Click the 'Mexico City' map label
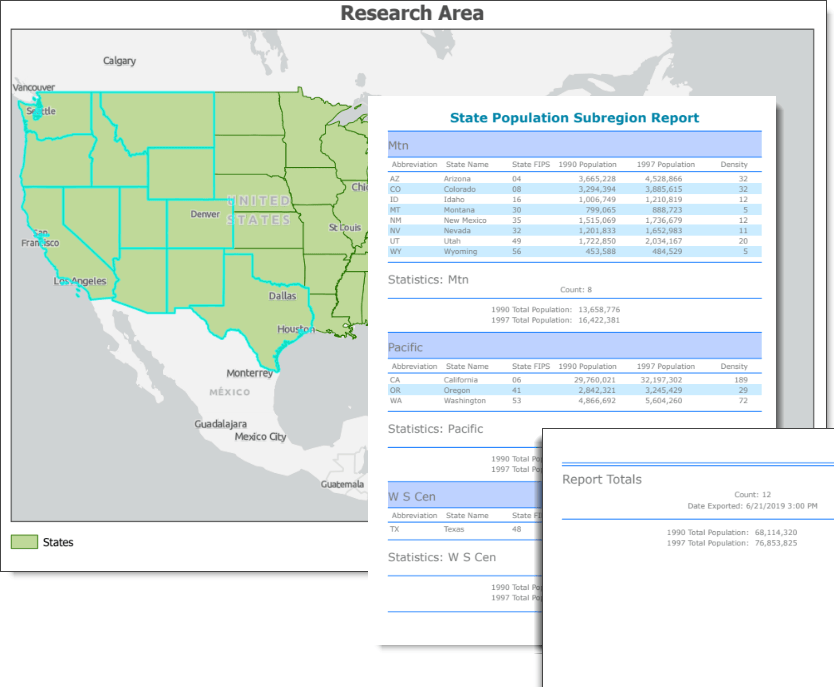 (x=260, y=437)
